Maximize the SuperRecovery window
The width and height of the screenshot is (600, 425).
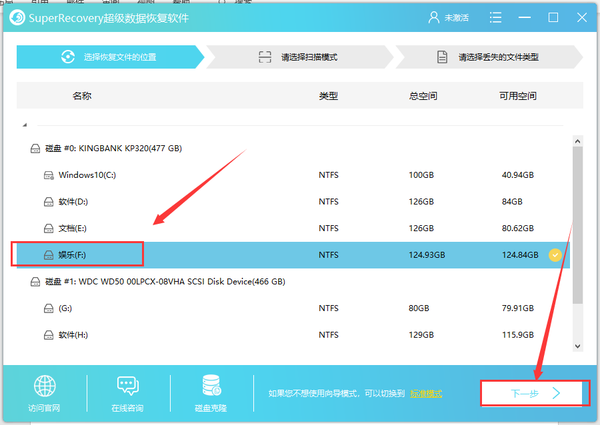(553, 18)
